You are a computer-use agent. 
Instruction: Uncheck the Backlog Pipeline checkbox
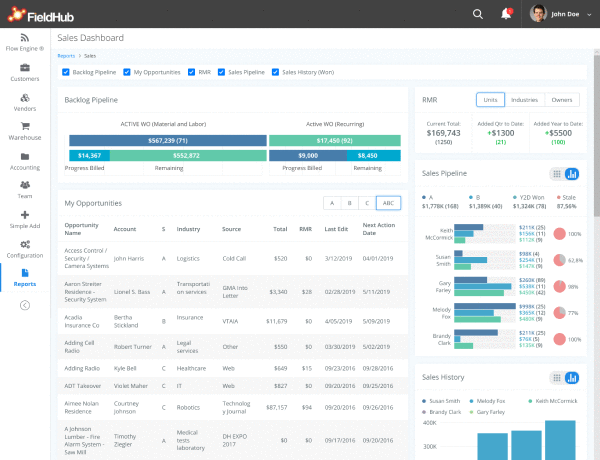66,72
